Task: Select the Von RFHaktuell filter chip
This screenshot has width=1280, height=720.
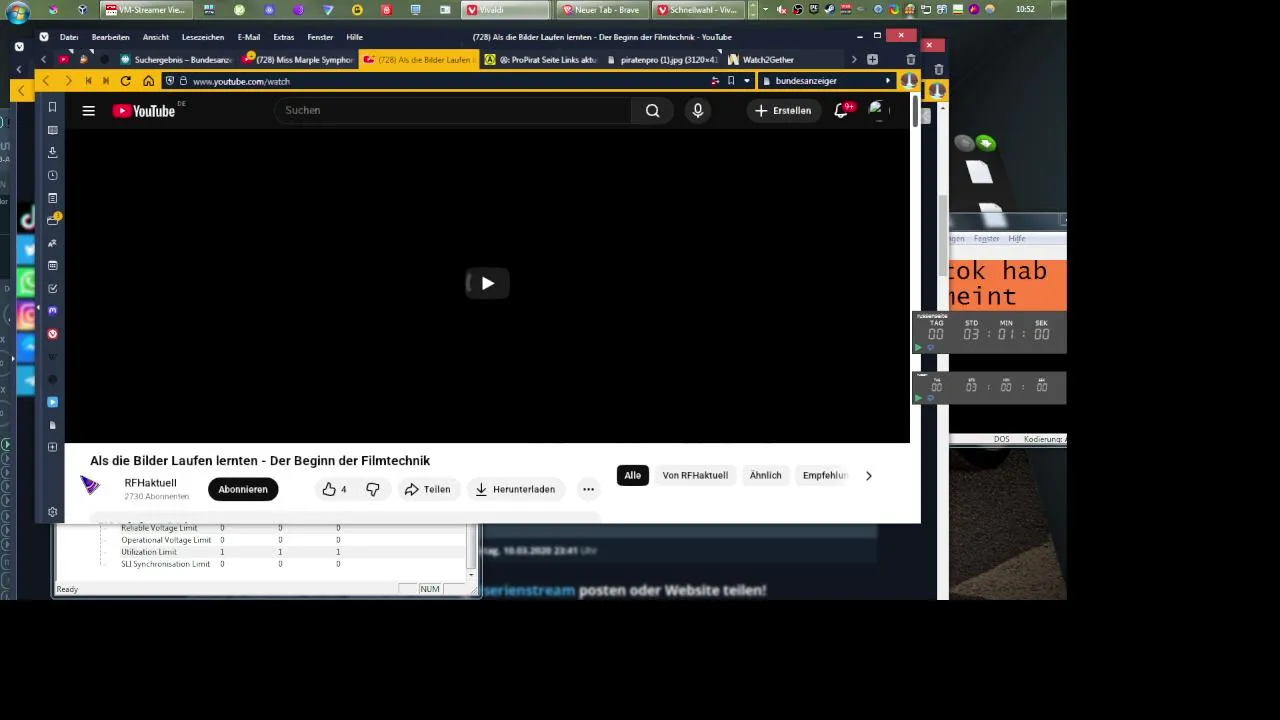Action: pyautogui.click(x=695, y=476)
